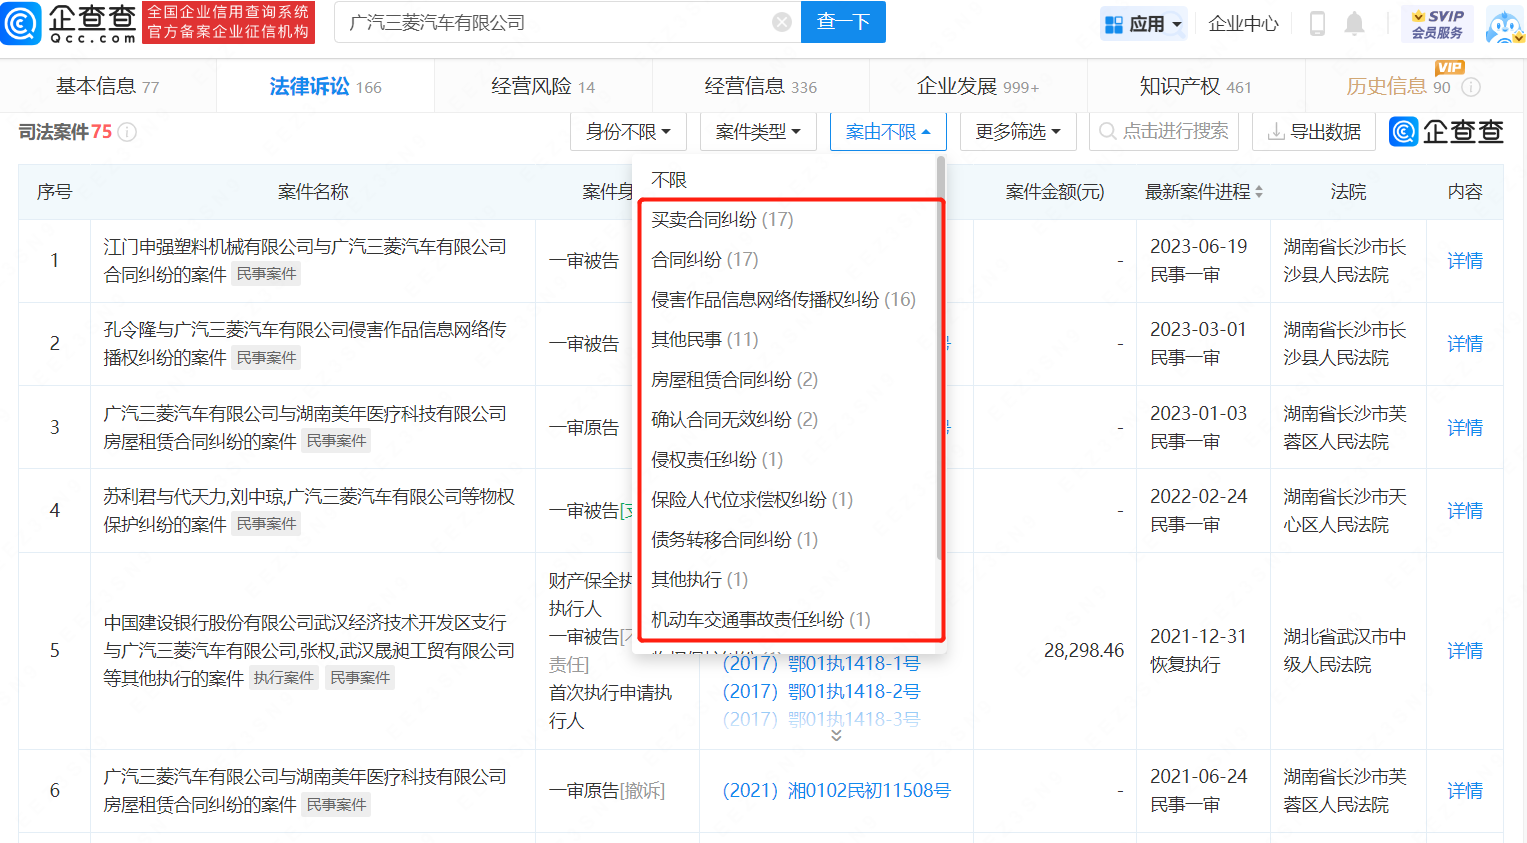The height and width of the screenshot is (843, 1527).
Task: Sort by 最新案件进程 column arrows
Action: tap(1259, 192)
